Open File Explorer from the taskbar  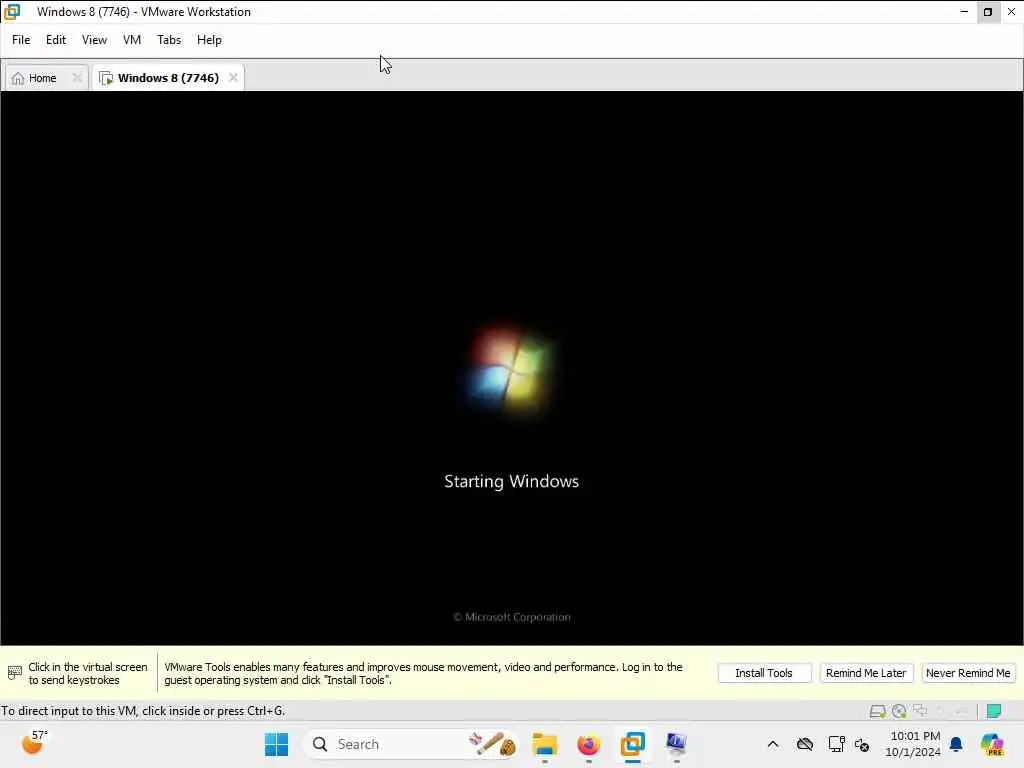[x=545, y=744]
